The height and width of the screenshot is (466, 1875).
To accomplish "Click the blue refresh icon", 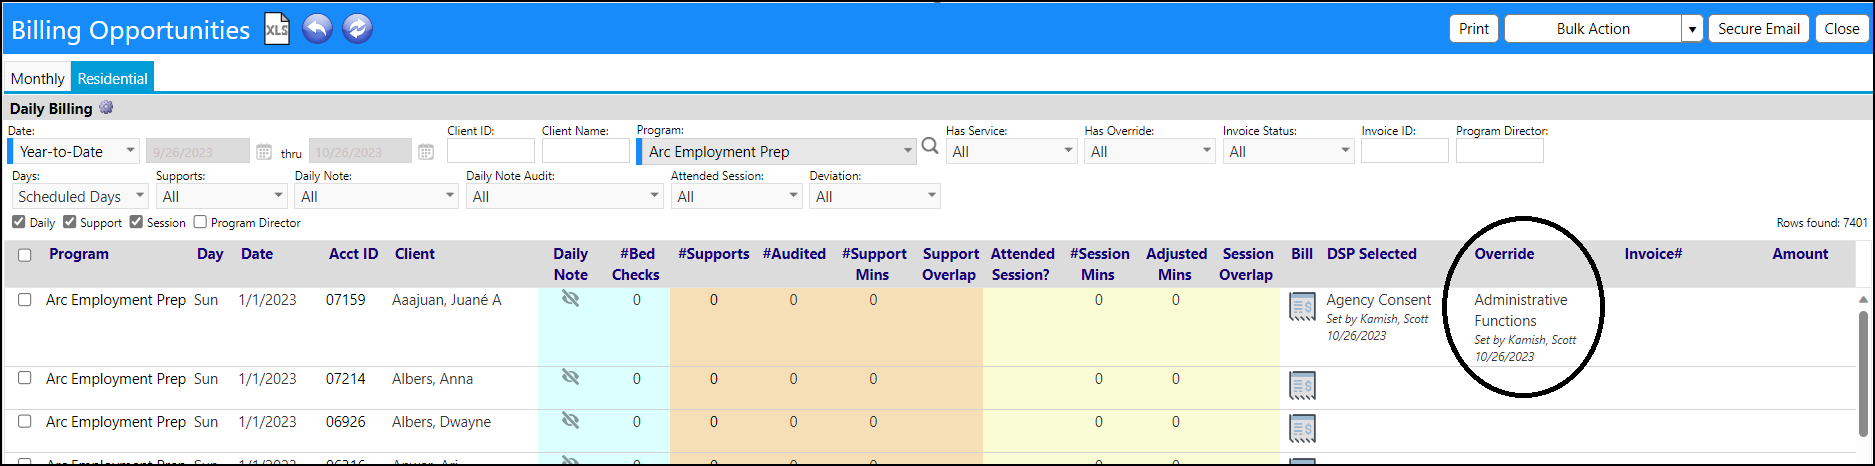I will coord(357,29).
